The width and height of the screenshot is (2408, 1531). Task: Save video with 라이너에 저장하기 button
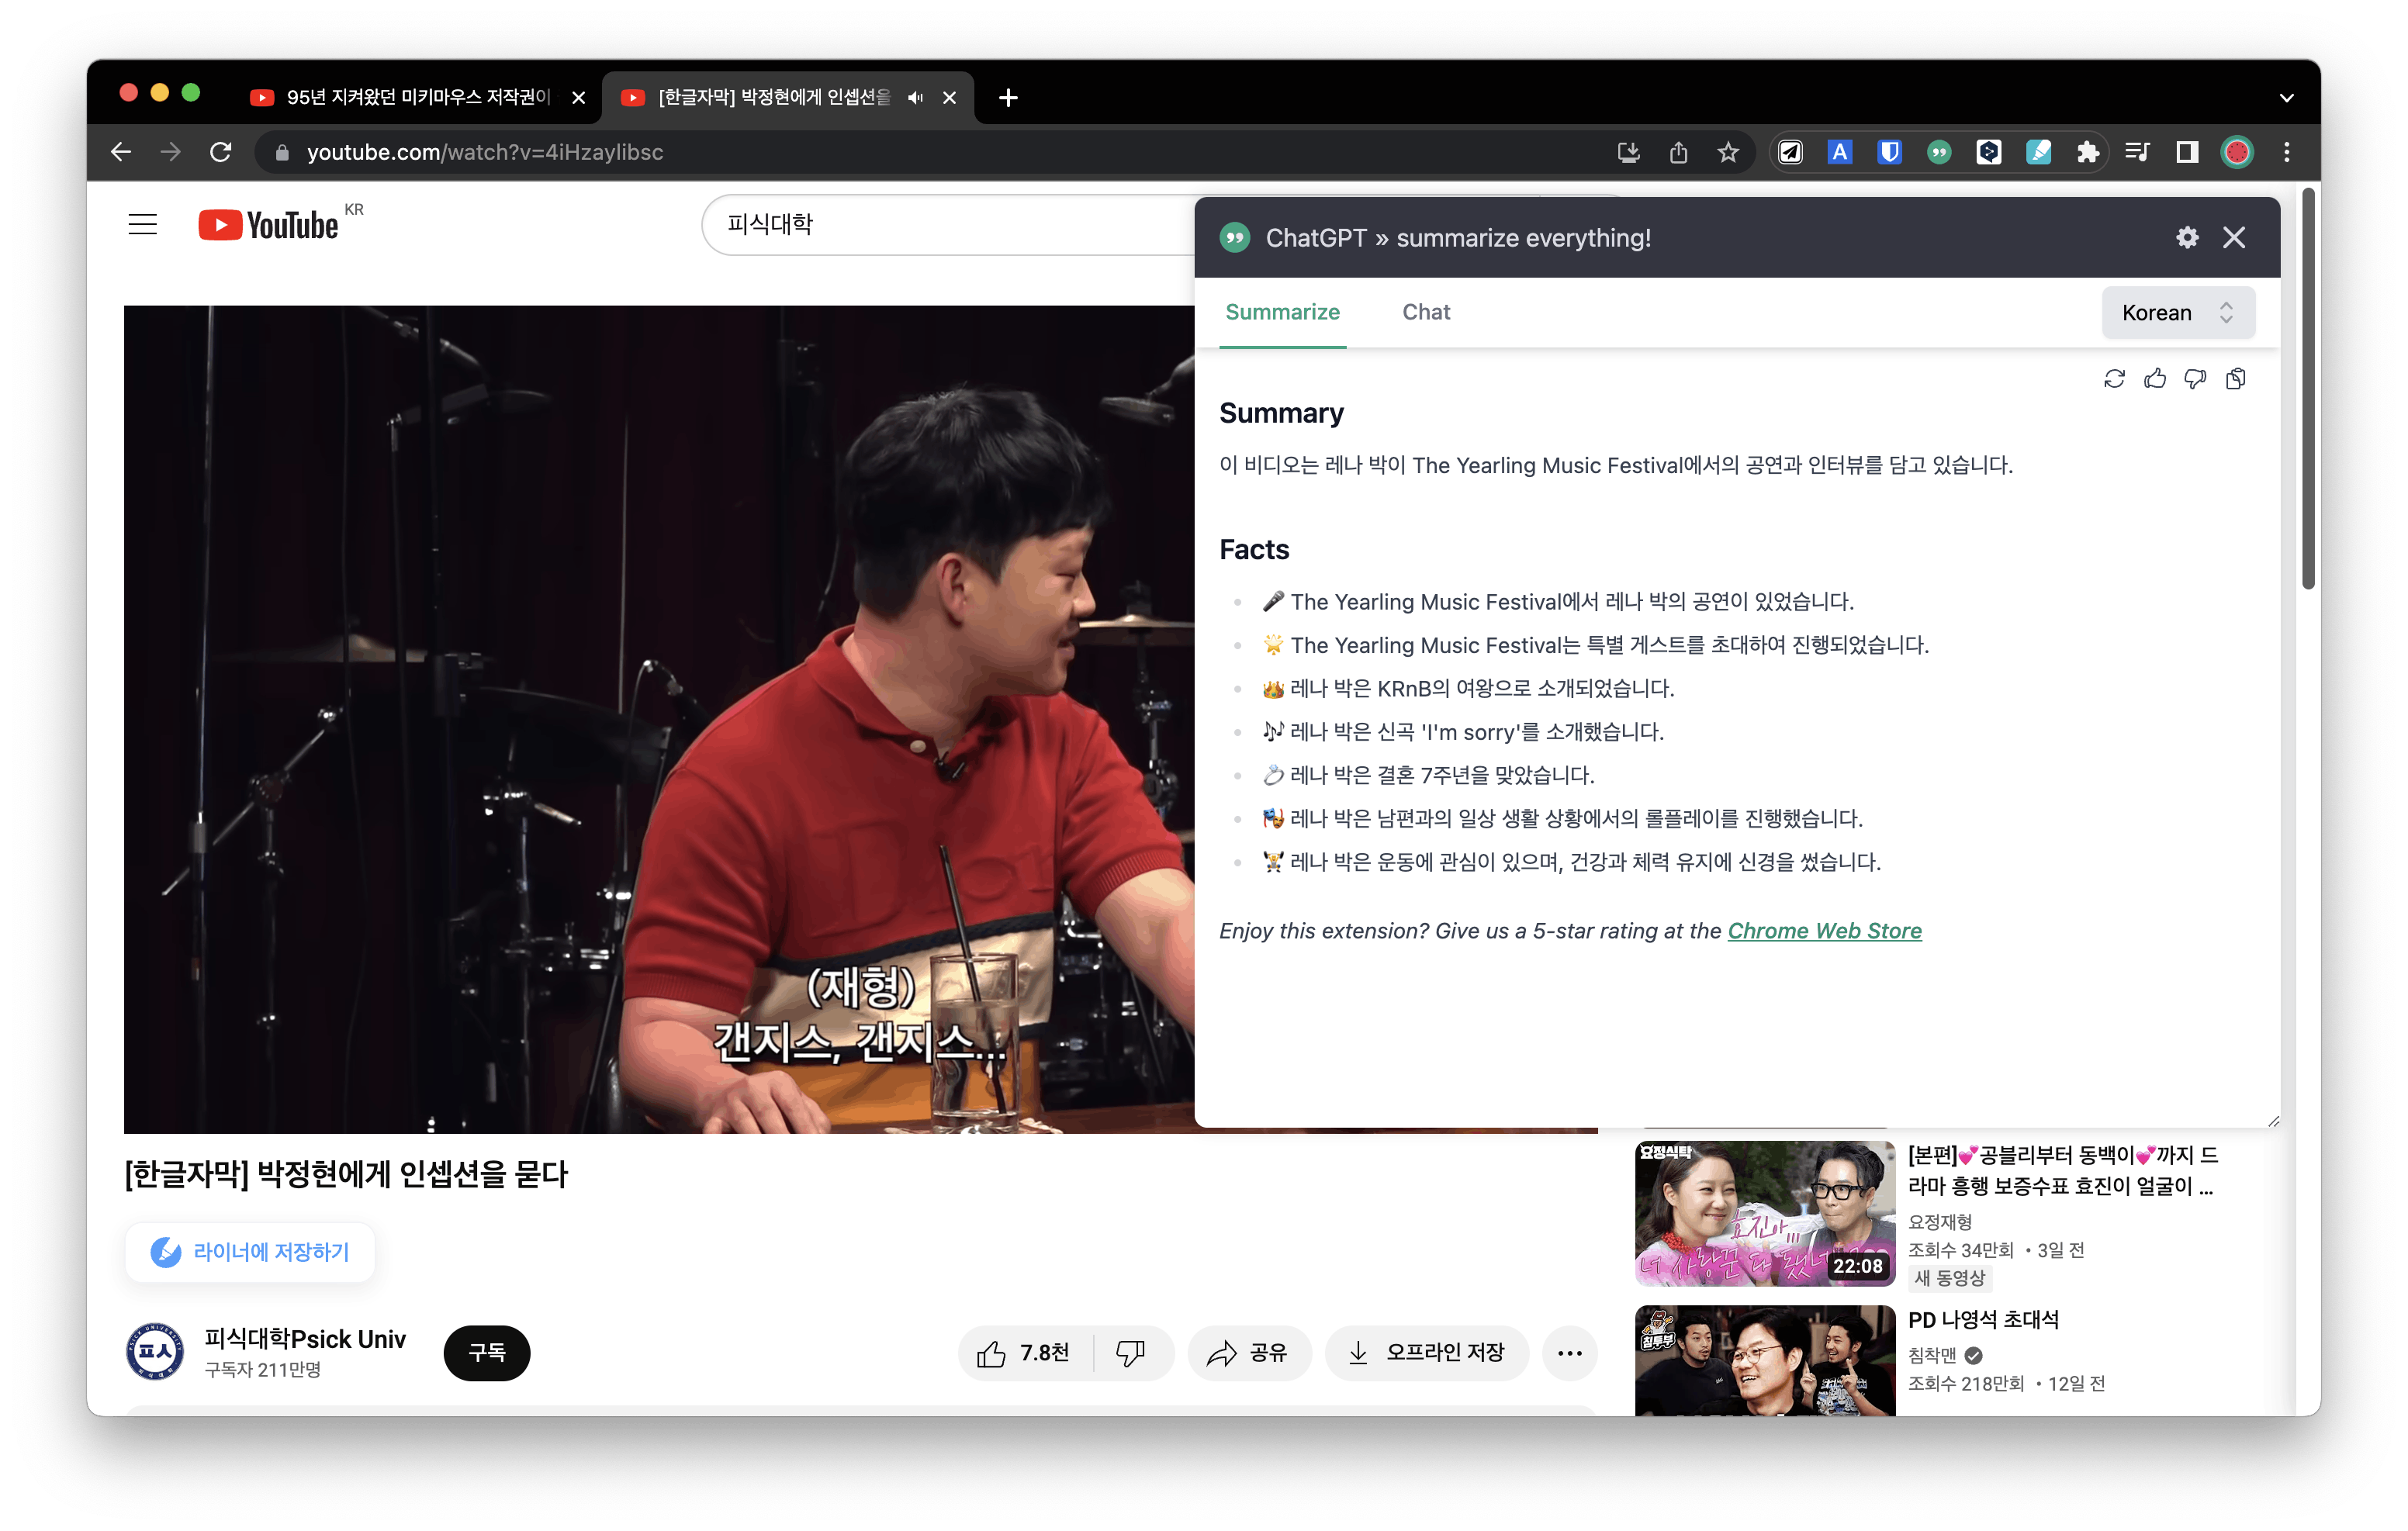(250, 1252)
